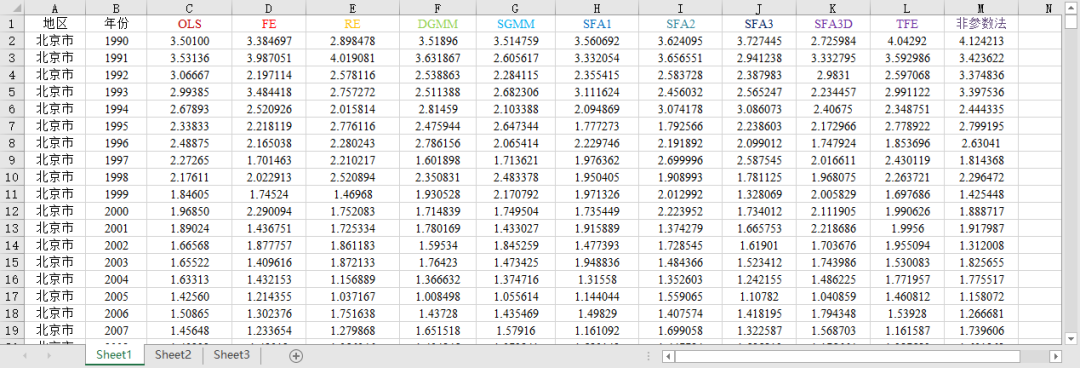Select column K header

coord(833,8)
